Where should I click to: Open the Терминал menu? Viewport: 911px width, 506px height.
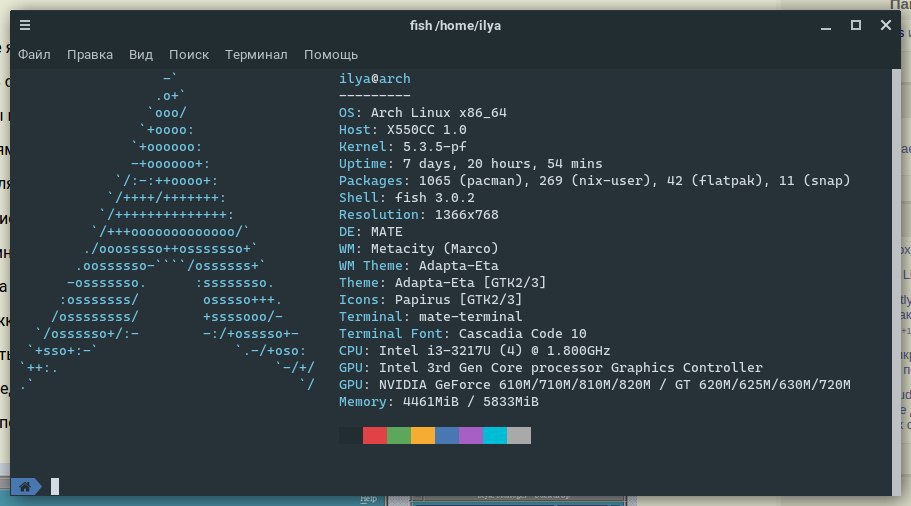point(256,55)
